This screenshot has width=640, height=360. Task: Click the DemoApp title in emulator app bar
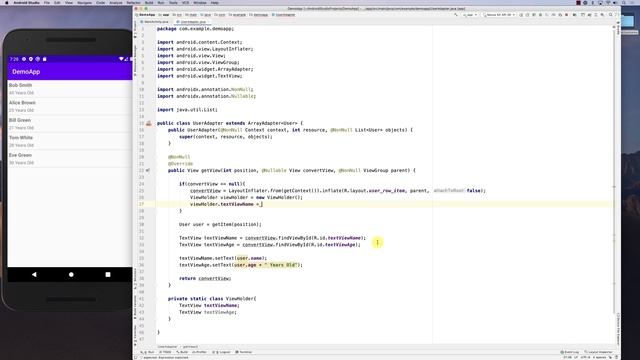[26, 72]
